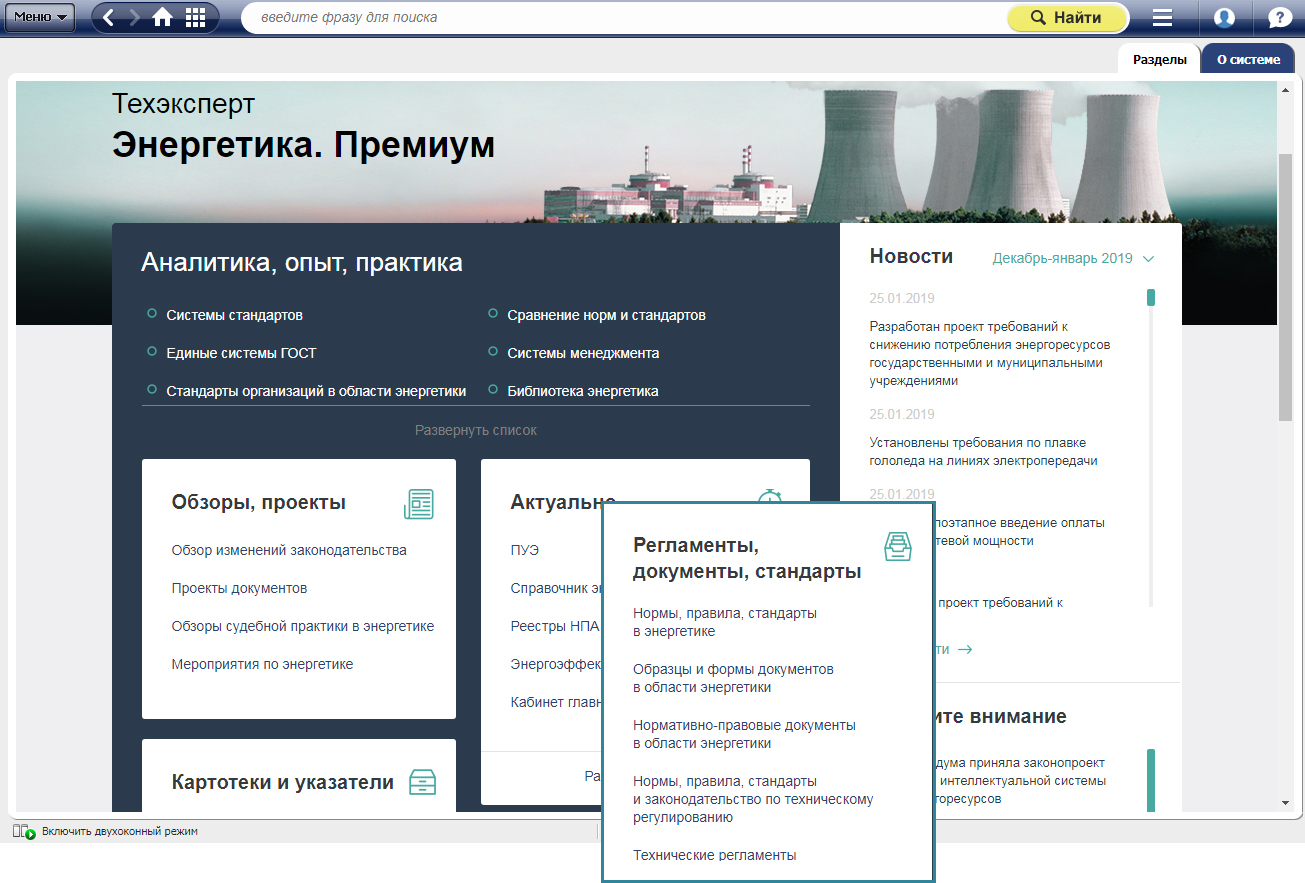The image size is (1305, 883).
Task: Click the Обзоры, проекты card heading
Action: click(x=258, y=502)
